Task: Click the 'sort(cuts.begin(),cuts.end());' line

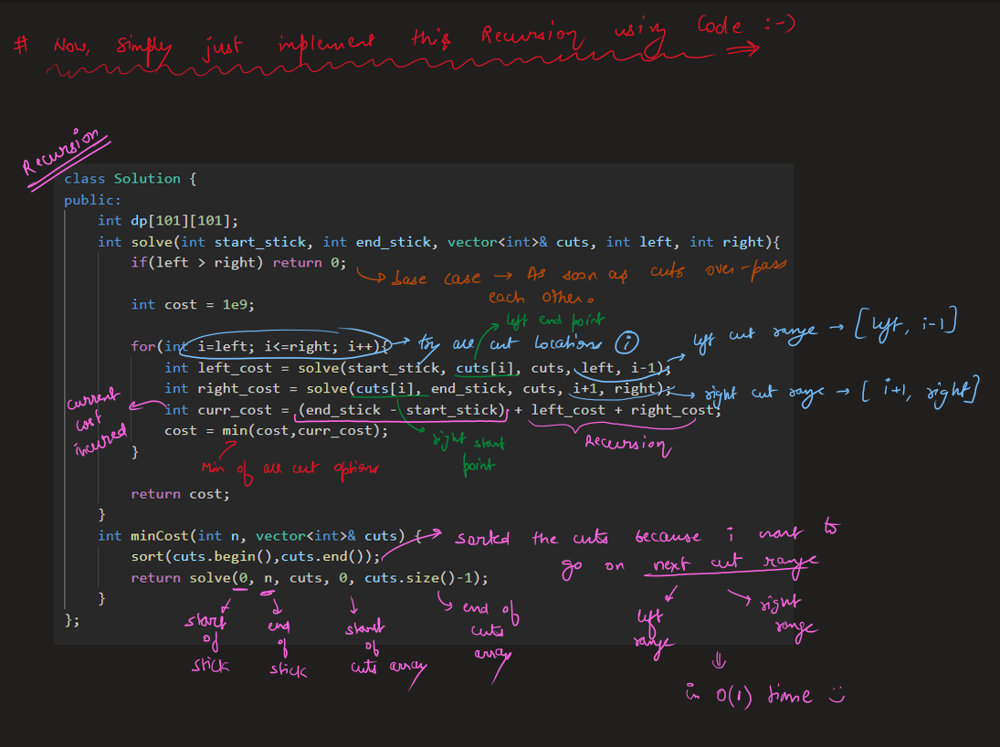Action: tap(255, 557)
